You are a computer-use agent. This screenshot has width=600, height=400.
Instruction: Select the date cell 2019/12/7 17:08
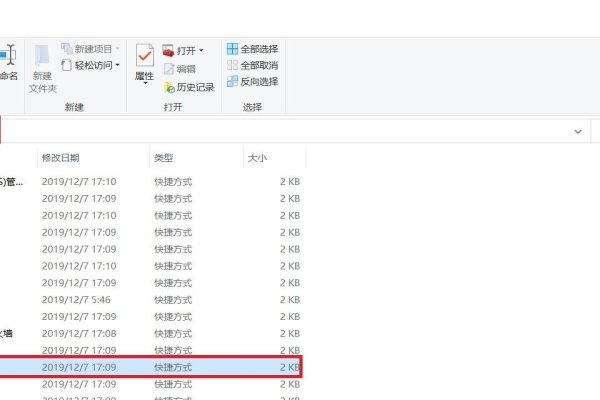(79, 333)
